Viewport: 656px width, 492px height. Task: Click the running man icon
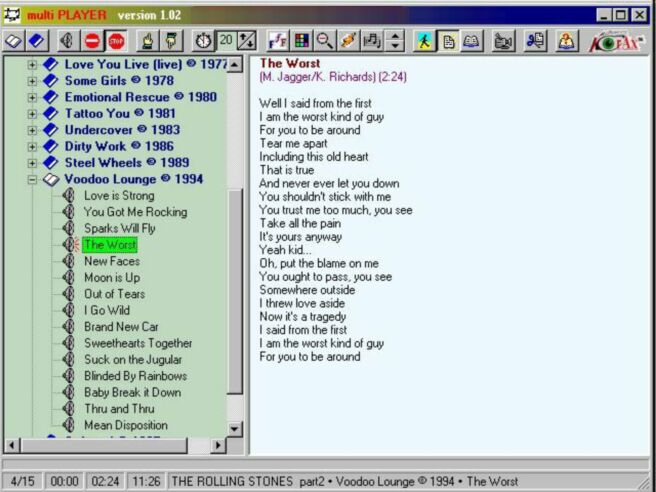[424, 41]
